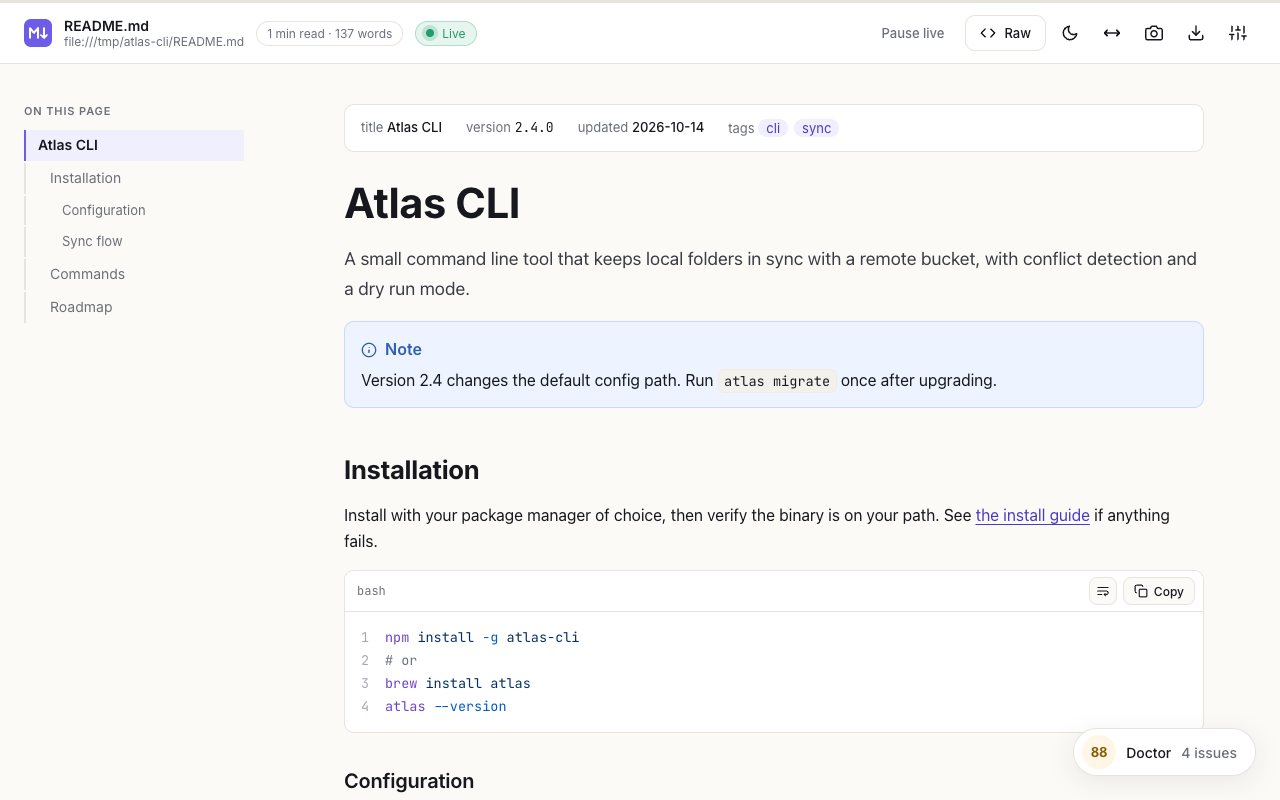The image size is (1280, 800).
Task: Click the Installation heading in the document
Action: (411, 470)
